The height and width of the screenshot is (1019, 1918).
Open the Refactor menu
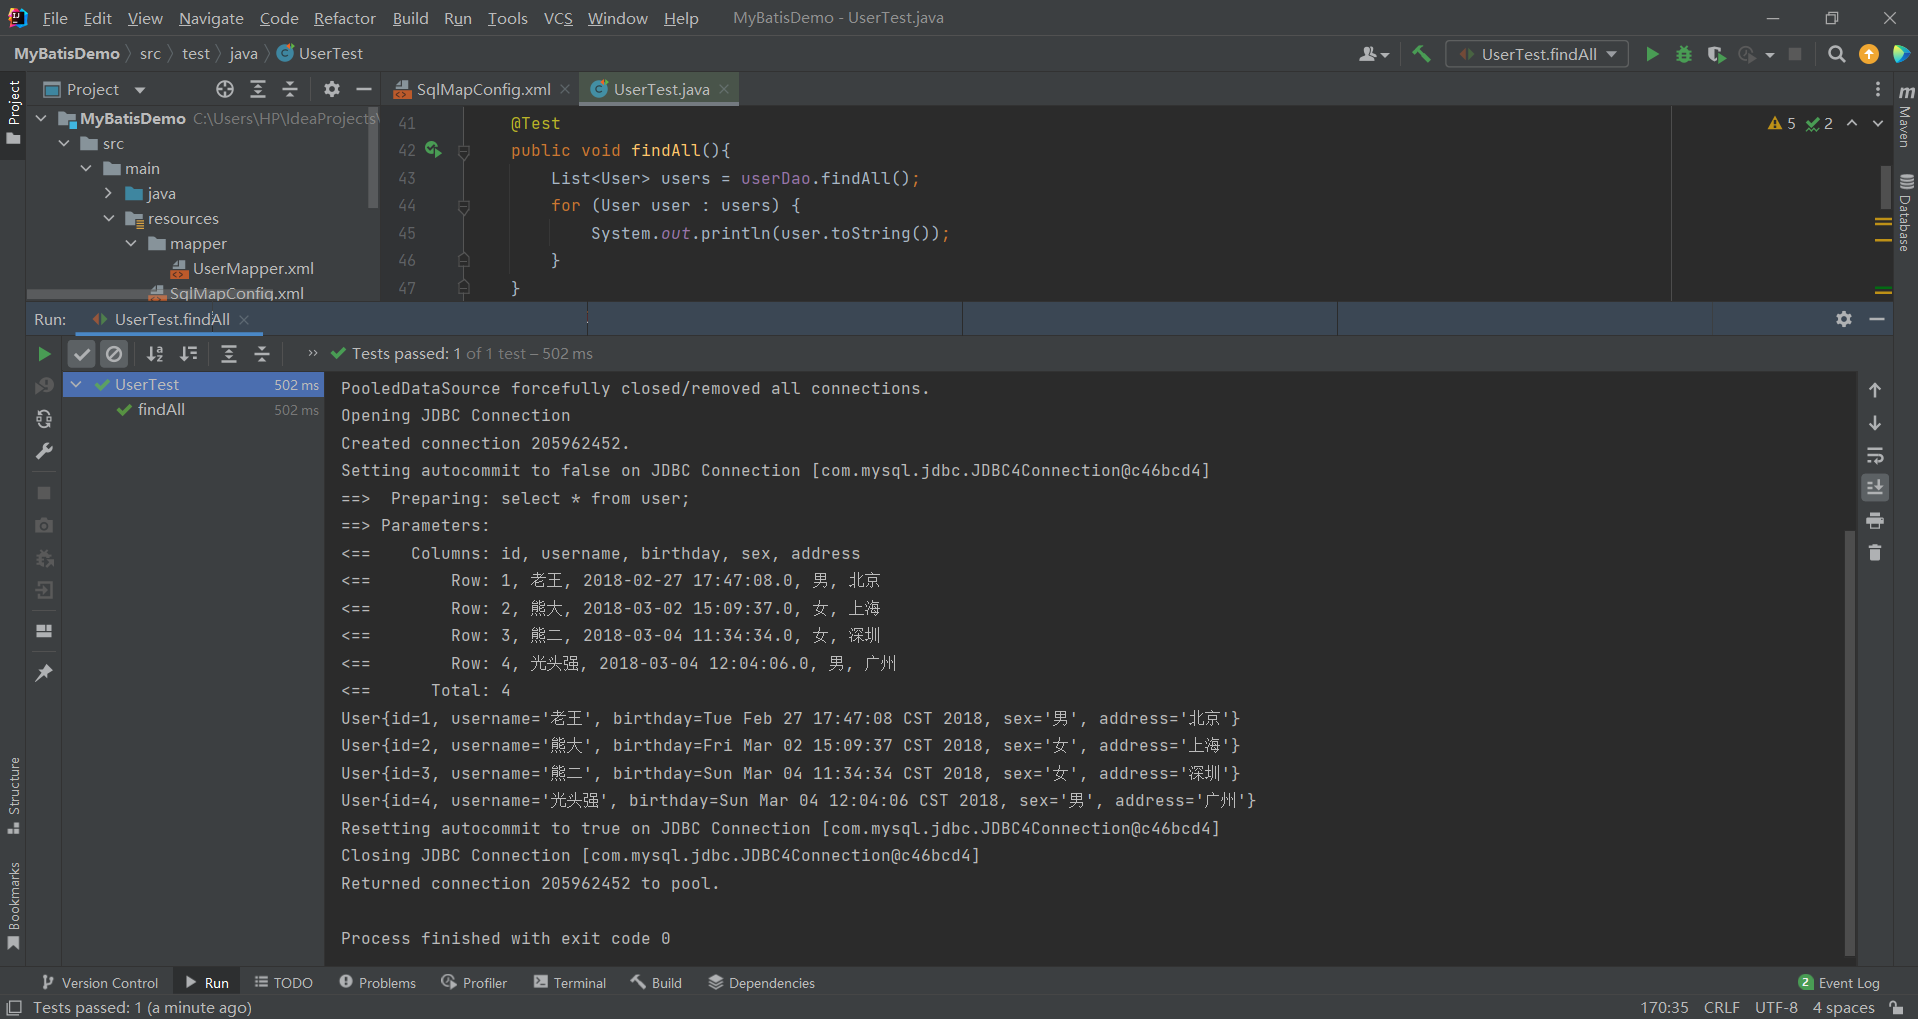[344, 18]
